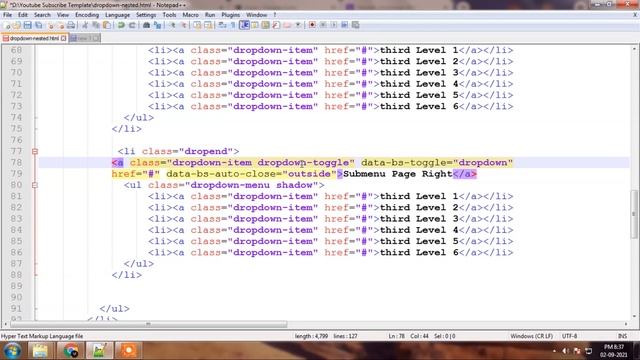Screen dimensions: 640x360
Task: Print the document from the toolbar
Action: click(71, 25)
